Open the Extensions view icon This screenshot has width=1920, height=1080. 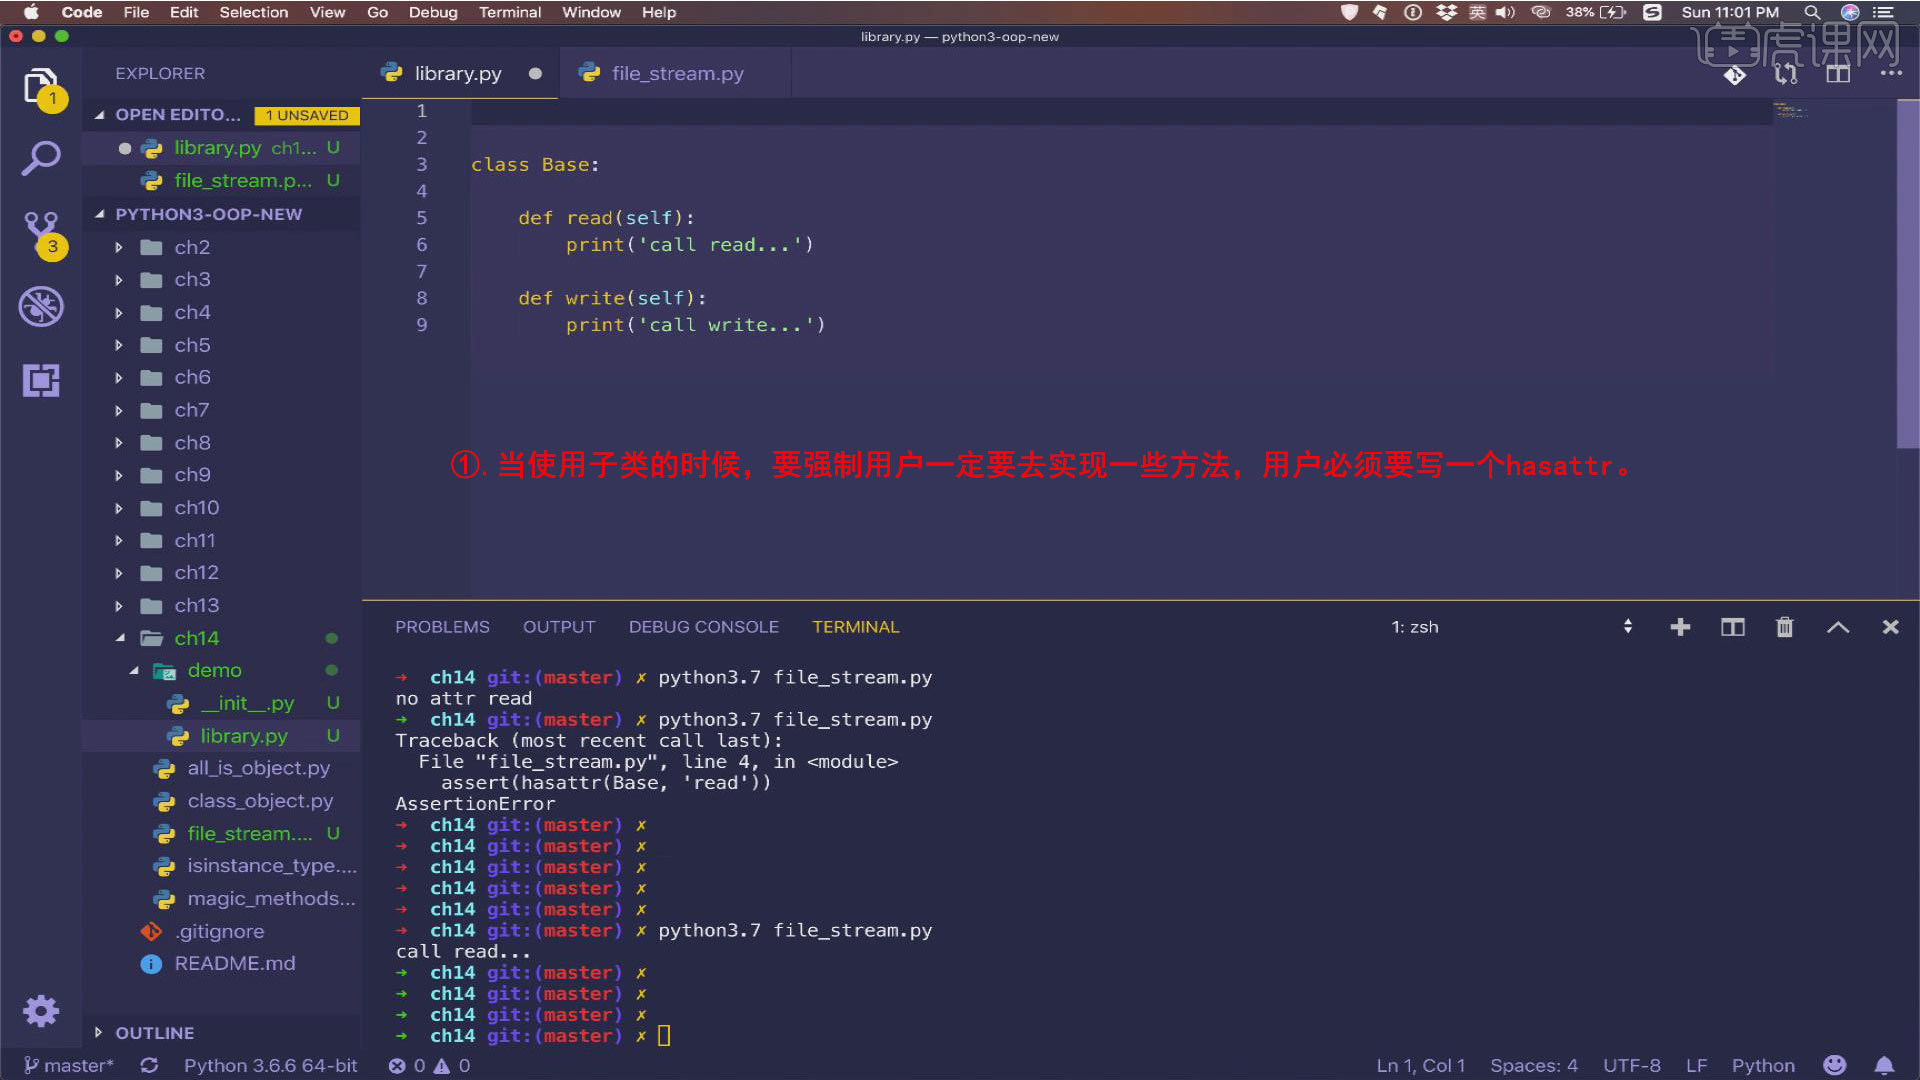(41, 380)
